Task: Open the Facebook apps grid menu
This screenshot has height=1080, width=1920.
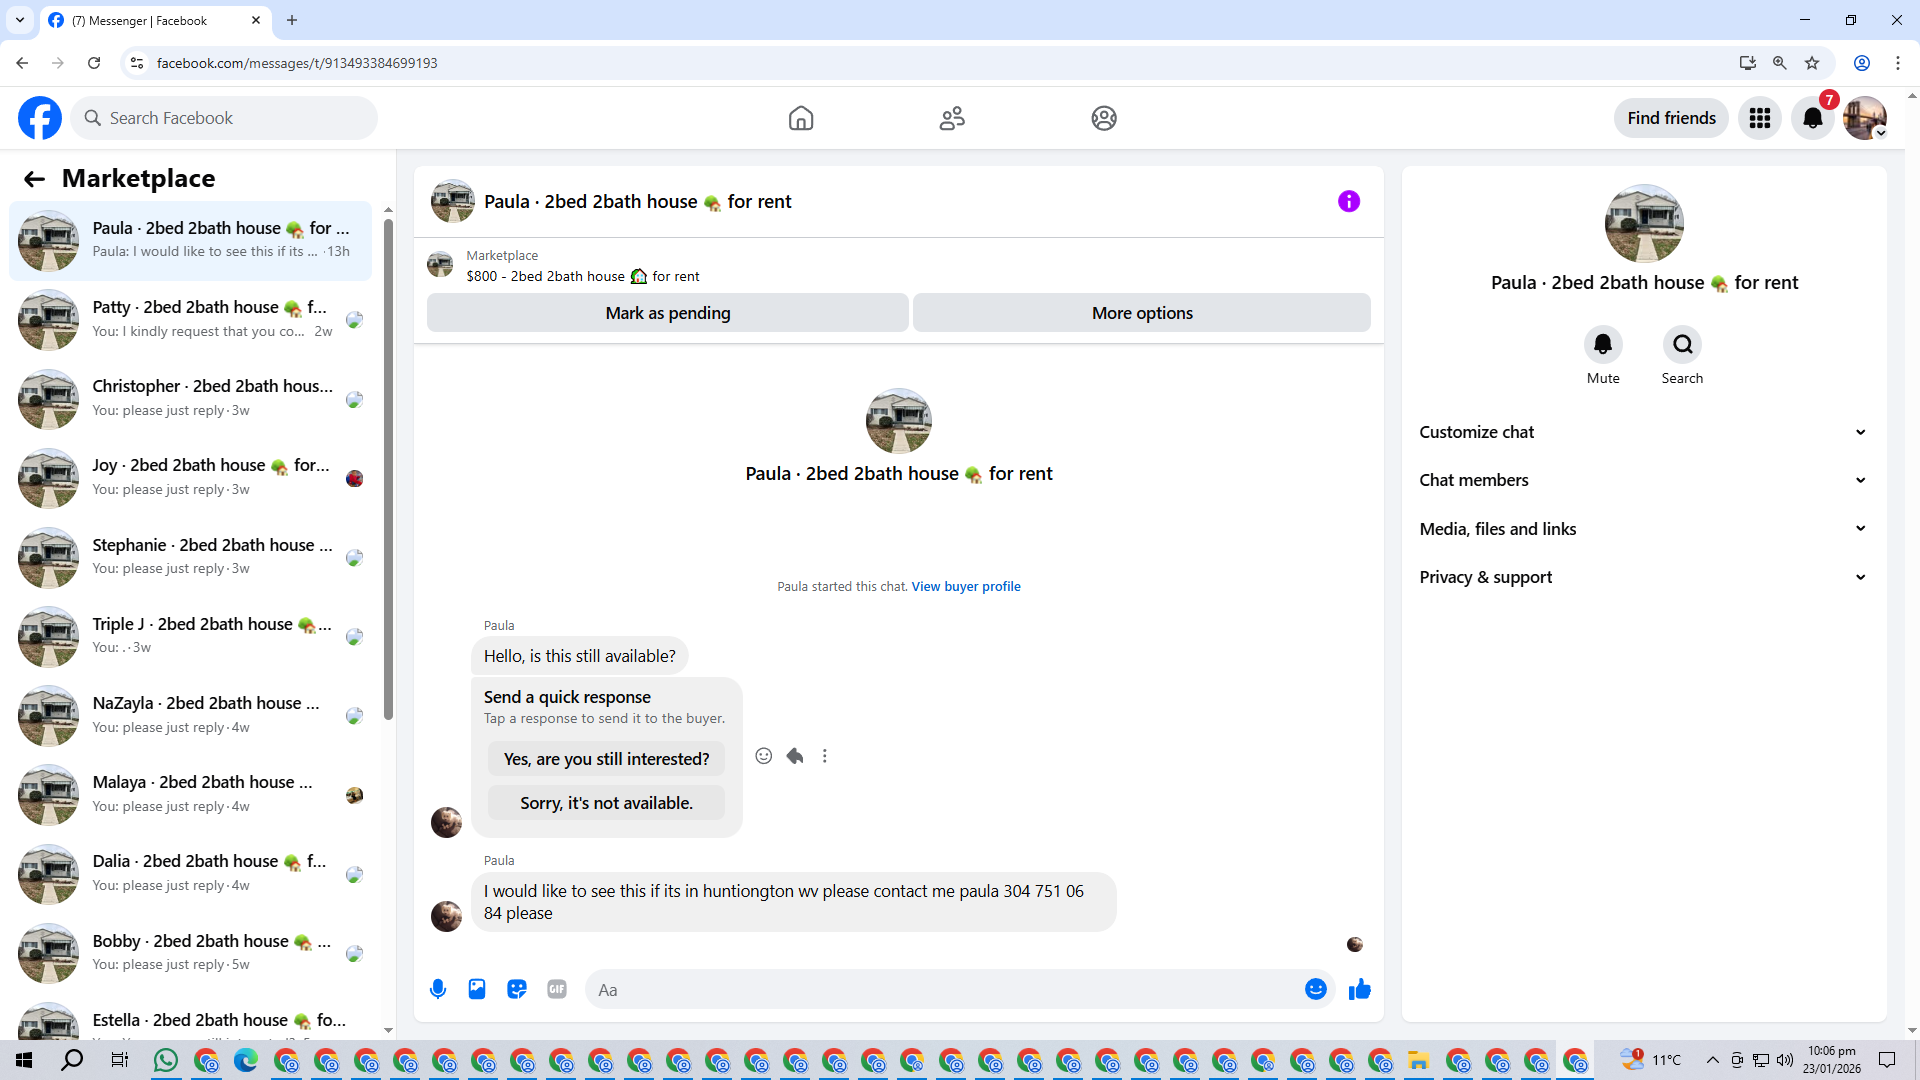Action: pos(1760,118)
